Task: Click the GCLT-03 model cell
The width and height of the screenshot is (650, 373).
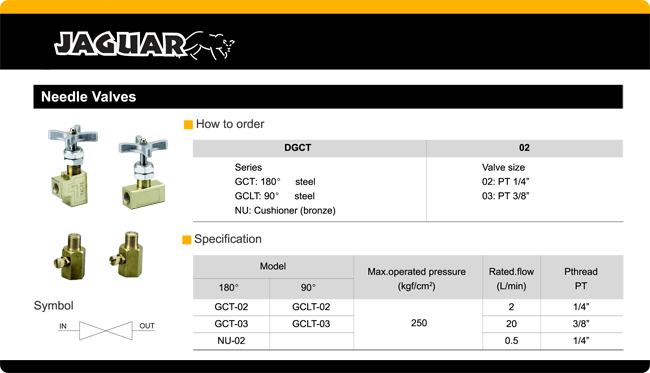Action: point(311,324)
